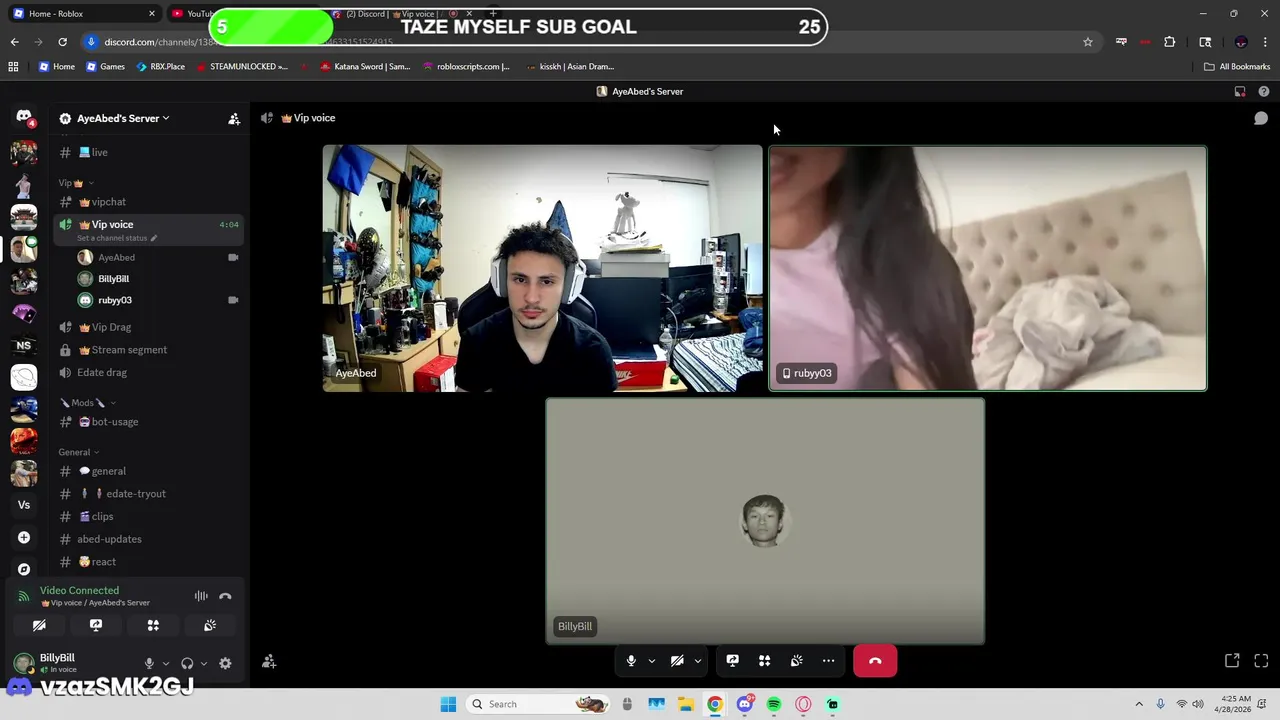The height and width of the screenshot is (720, 1280).
Task: Open Discord direct messages home icon
Action: pos(24,117)
